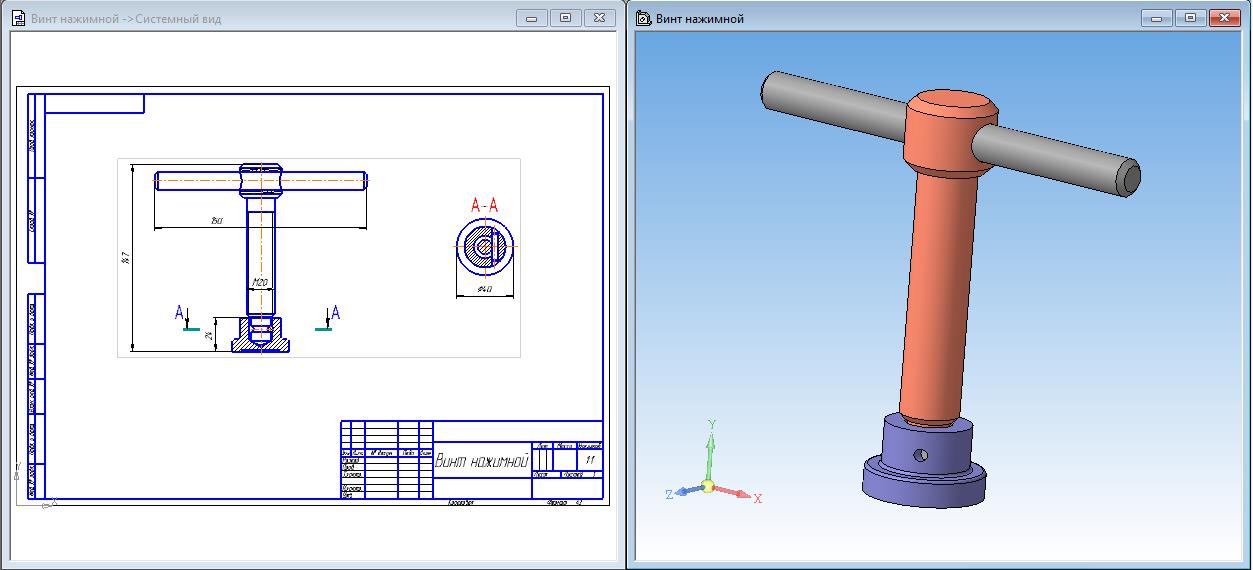Viewport: 1253px width, 570px height.
Task: Click the 3D model document icon in right window title
Action: pos(644,18)
